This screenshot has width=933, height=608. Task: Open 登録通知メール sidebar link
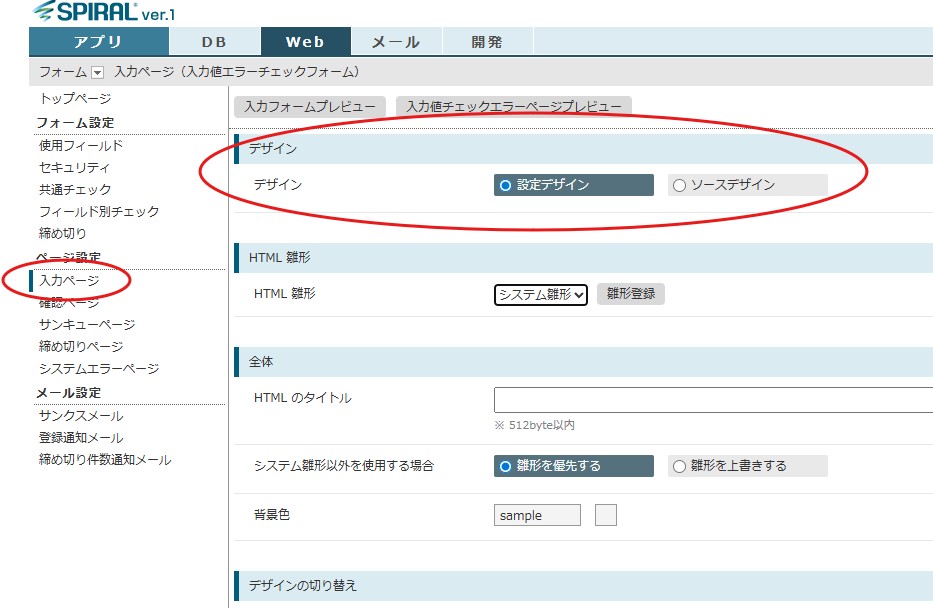[x=81, y=438]
